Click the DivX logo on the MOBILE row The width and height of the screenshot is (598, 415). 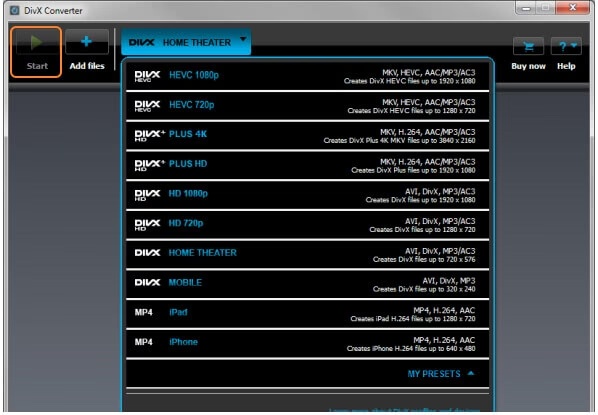(147, 282)
